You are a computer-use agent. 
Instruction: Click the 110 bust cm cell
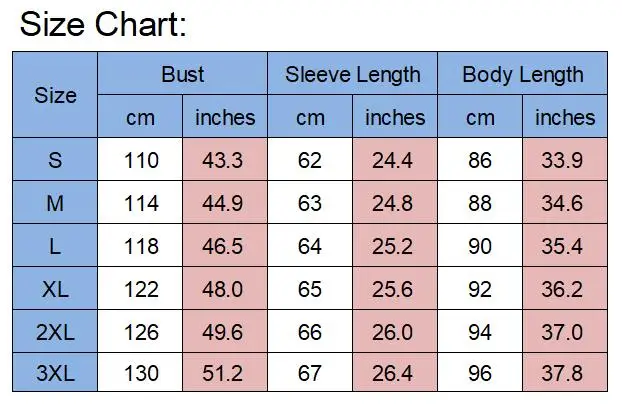click(x=140, y=160)
